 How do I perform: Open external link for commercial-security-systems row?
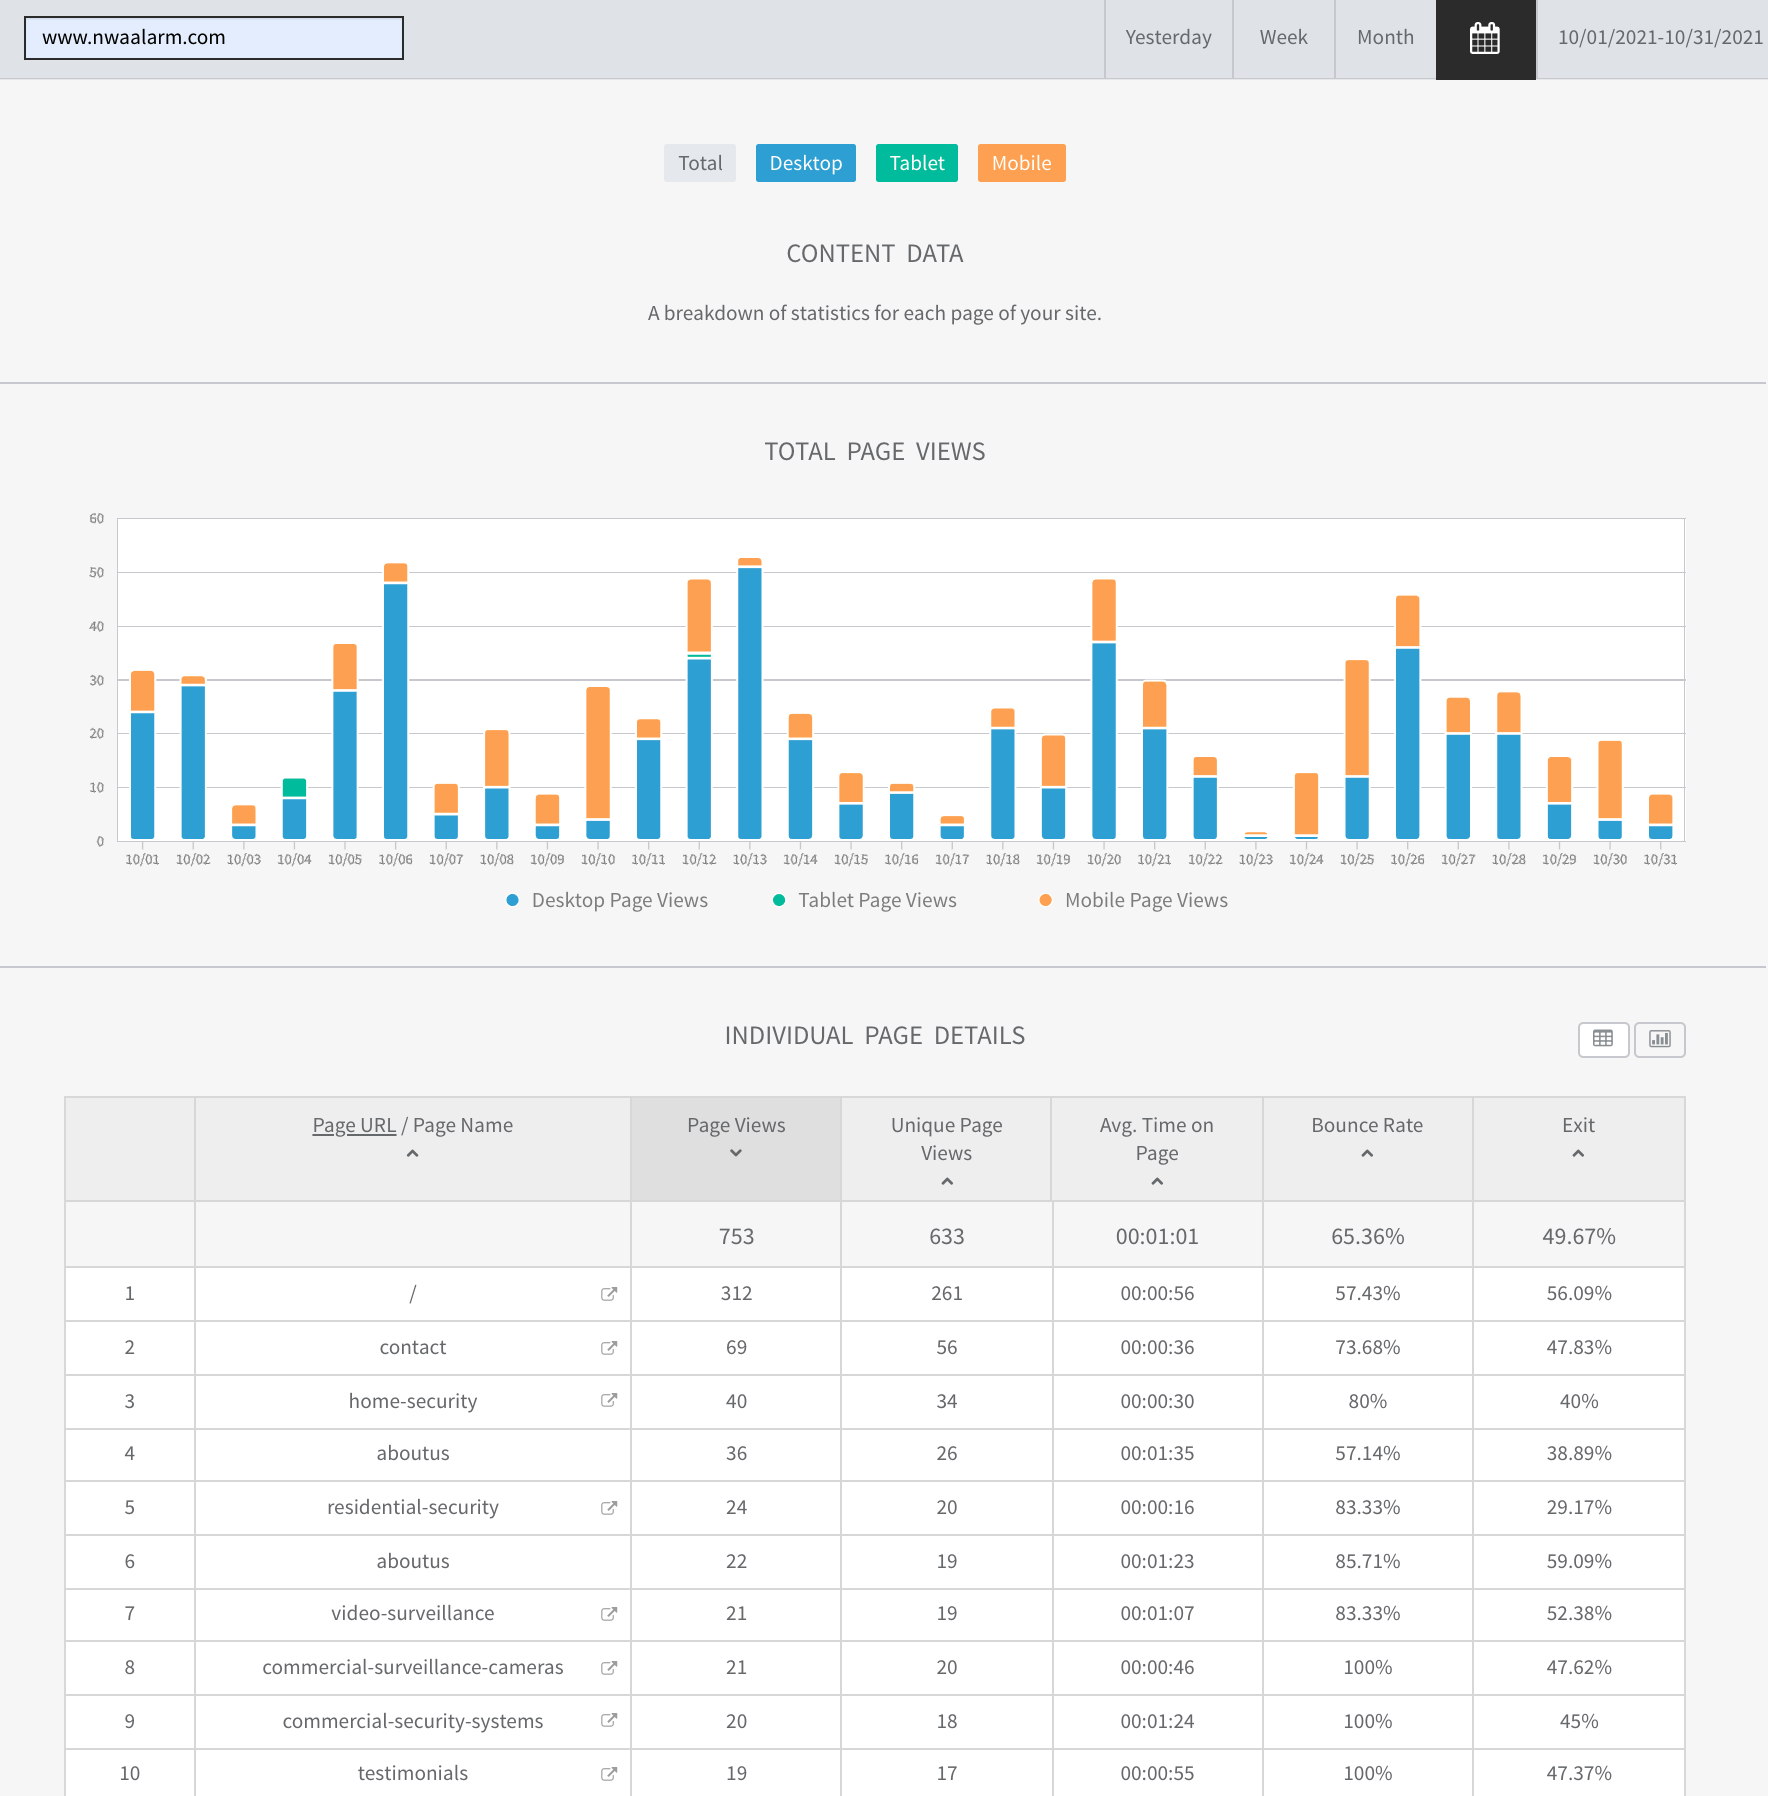[x=608, y=1721]
